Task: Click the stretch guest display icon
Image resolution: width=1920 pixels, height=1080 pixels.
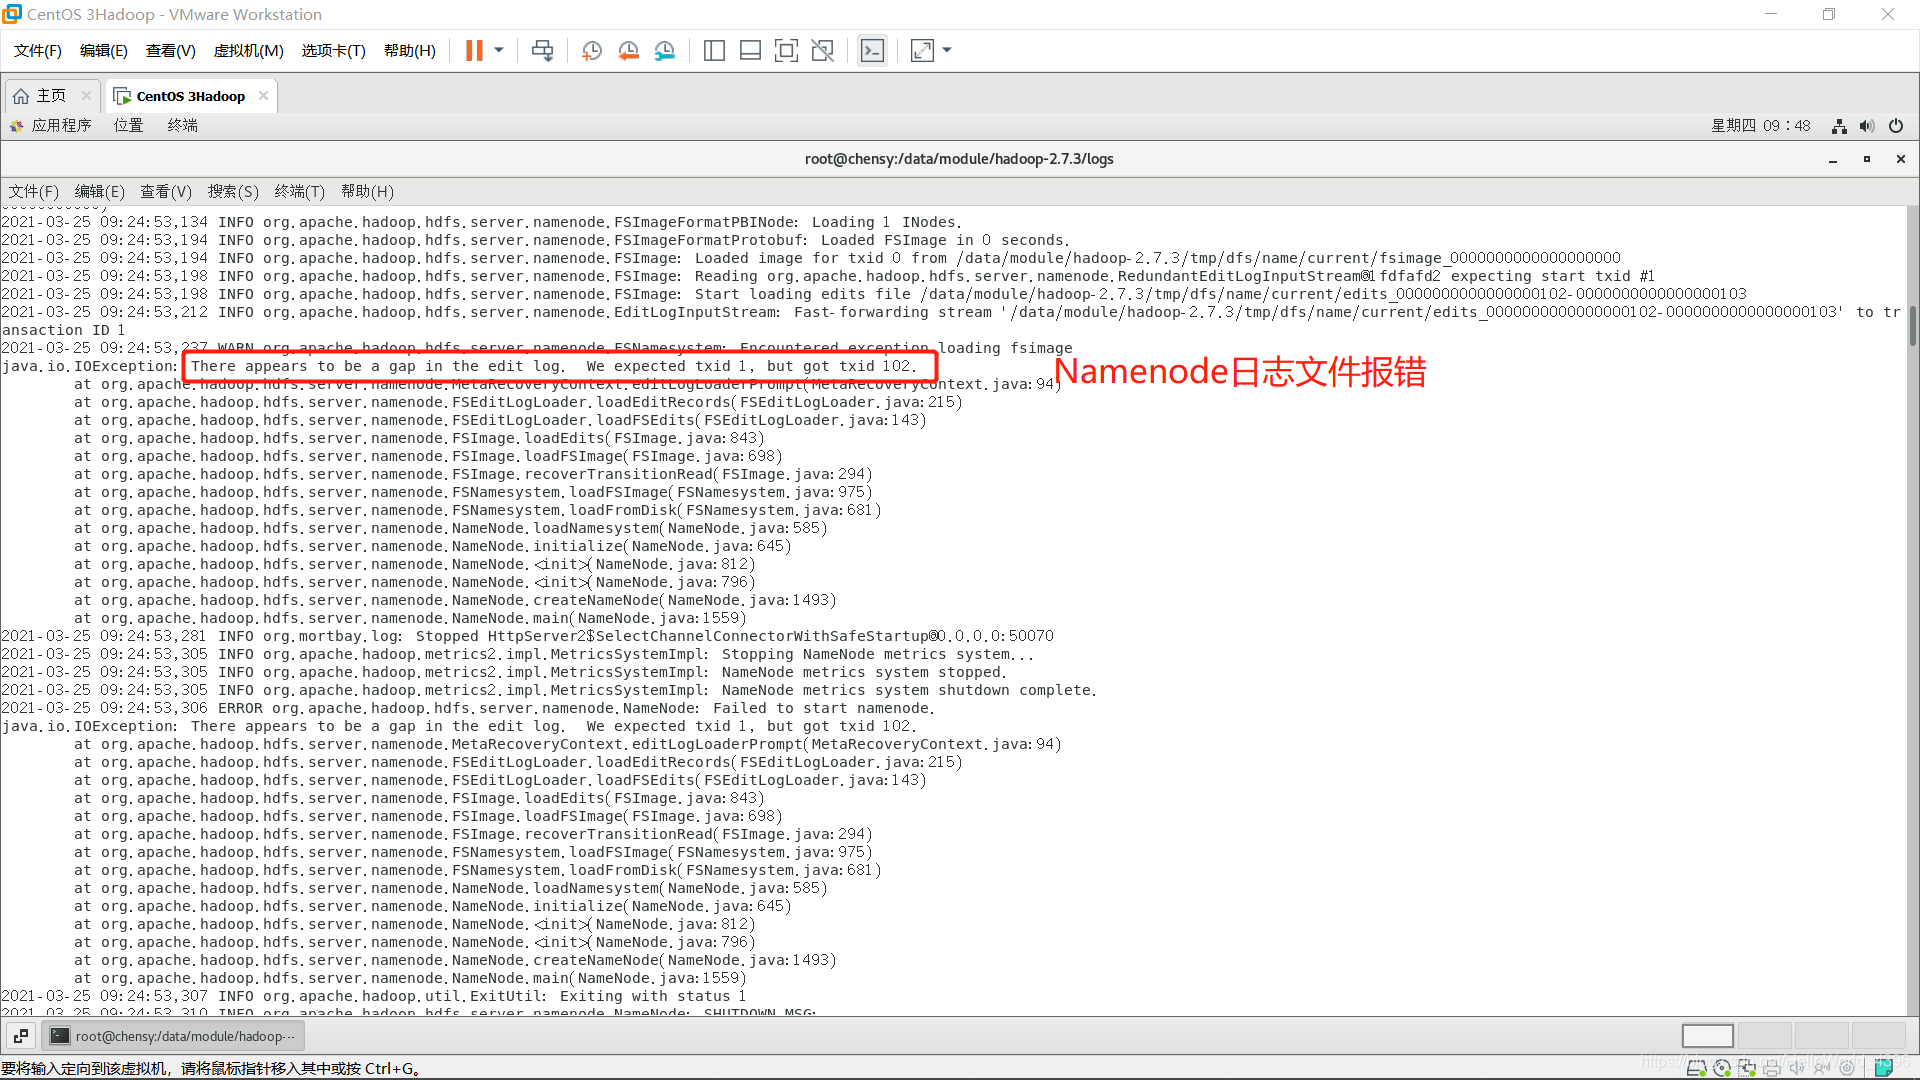Action: click(922, 50)
